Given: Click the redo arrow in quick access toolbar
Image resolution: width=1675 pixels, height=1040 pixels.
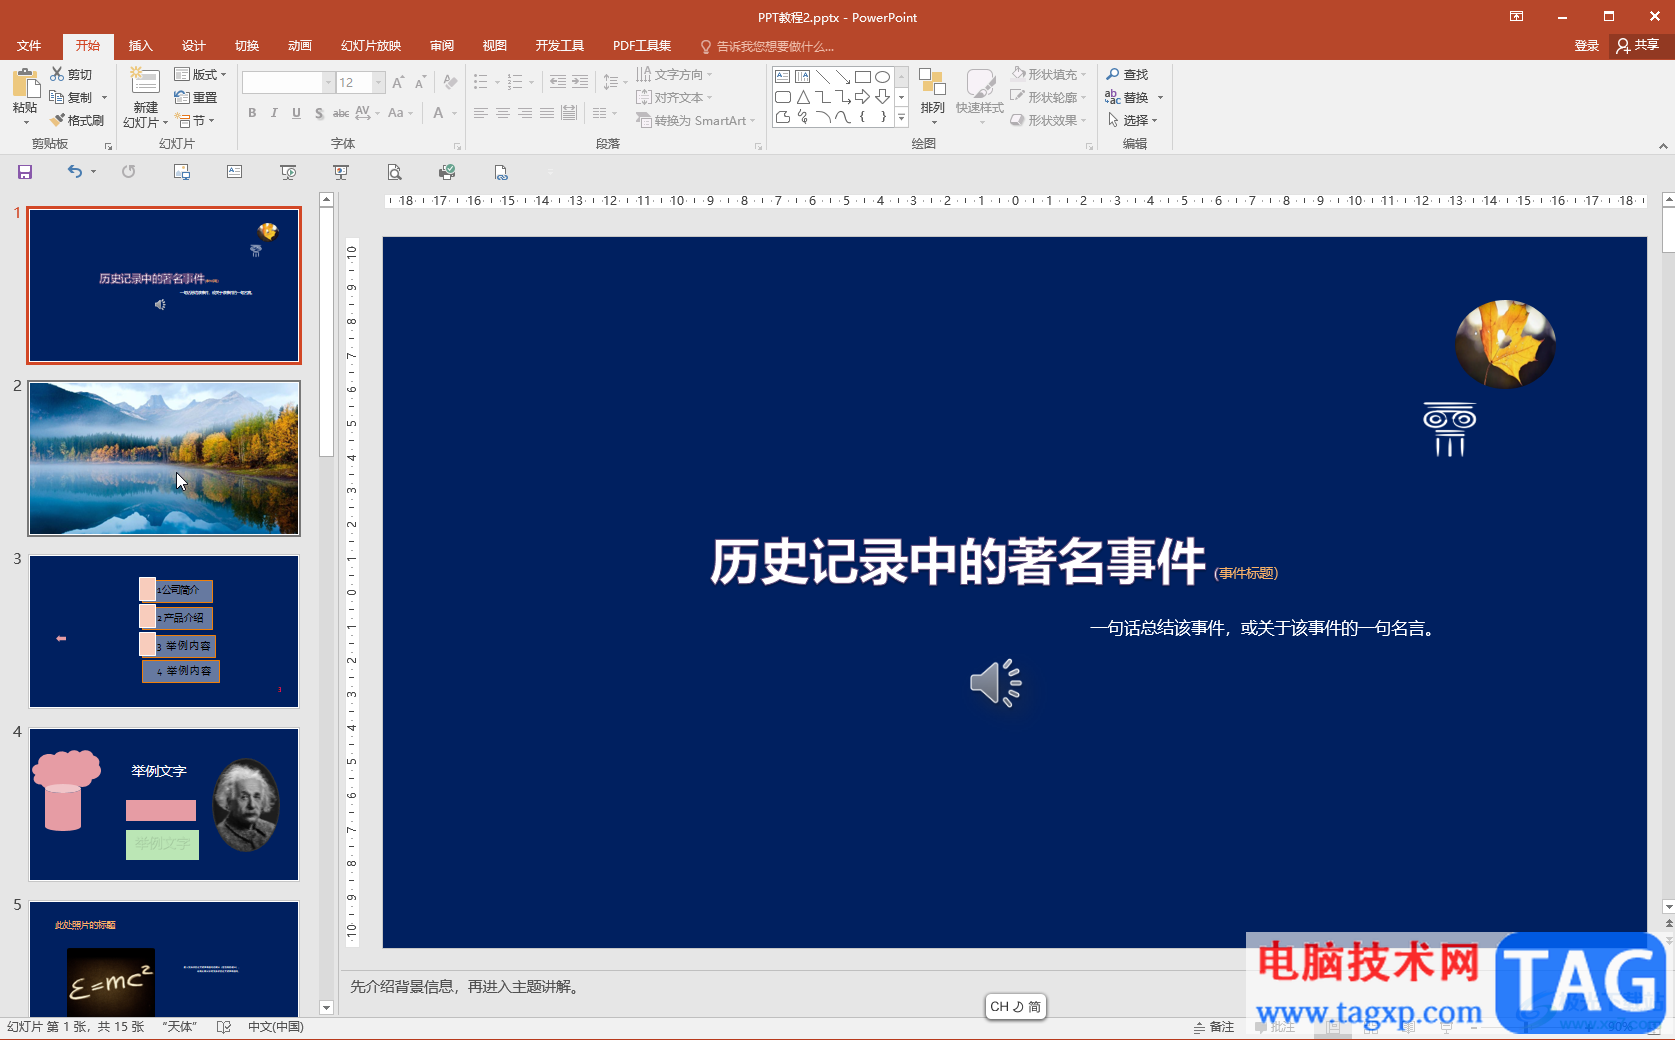Looking at the screenshot, I should [x=129, y=172].
